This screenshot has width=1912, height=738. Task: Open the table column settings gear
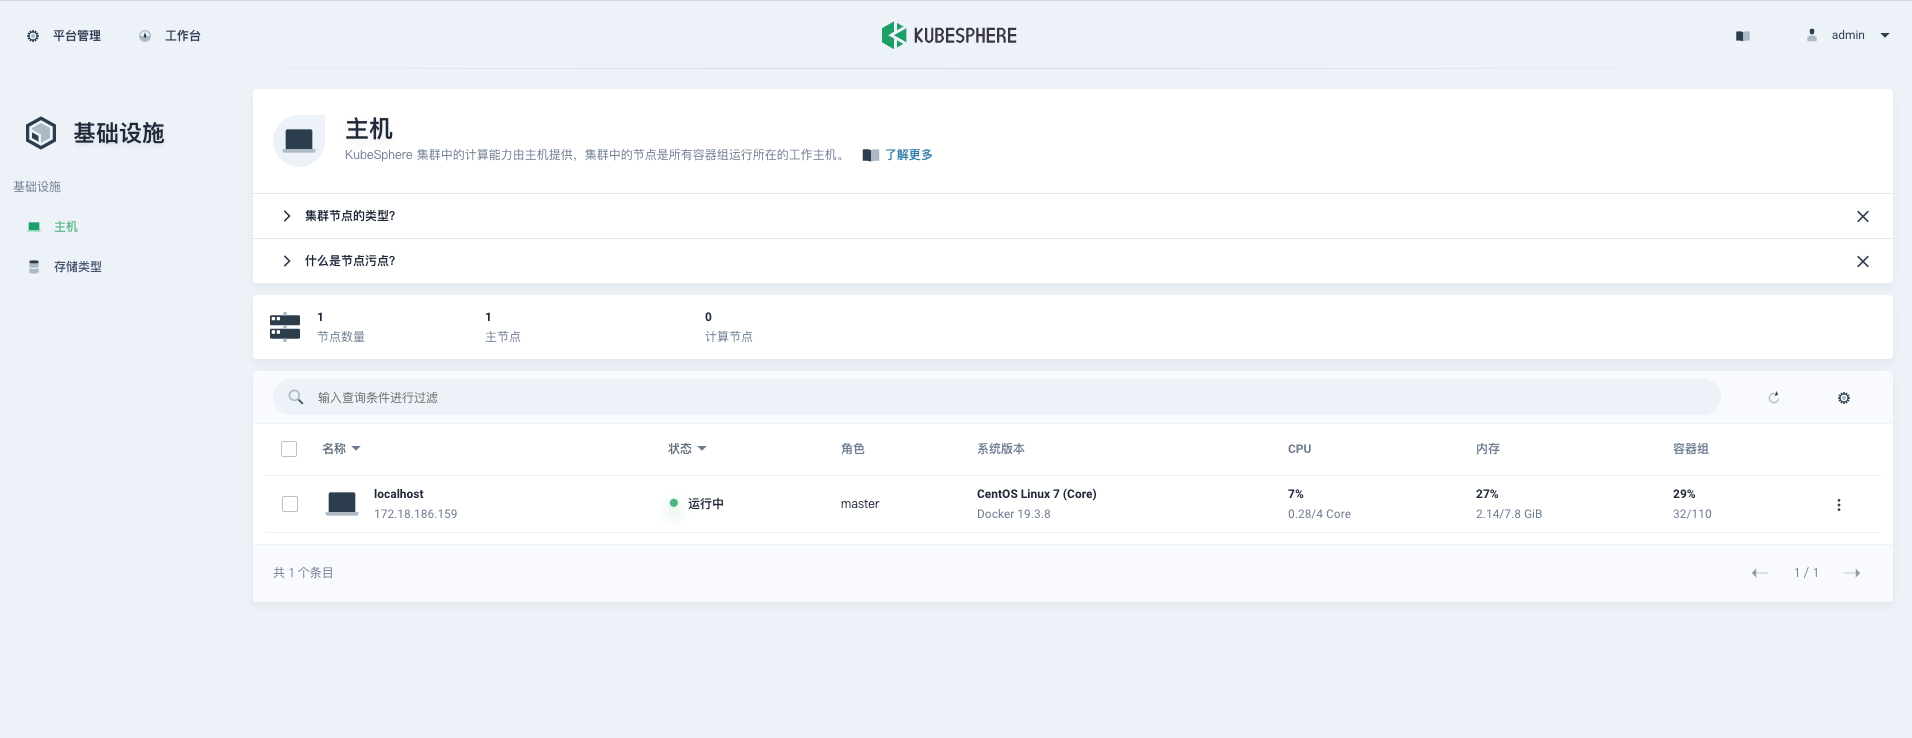pyautogui.click(x=1844, y=398)
